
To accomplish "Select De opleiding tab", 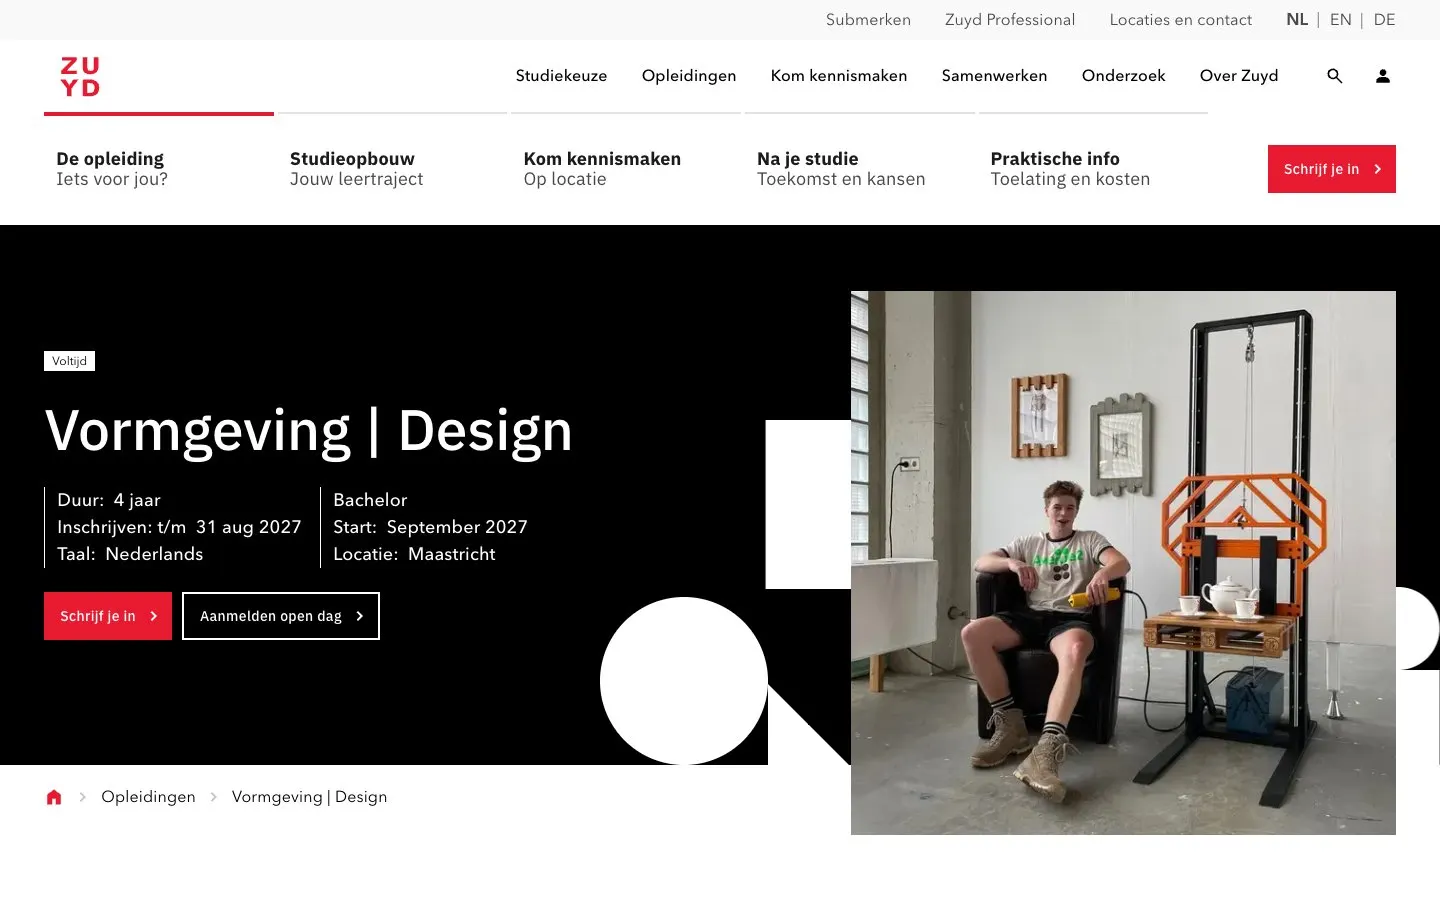I will click(159, 169).
